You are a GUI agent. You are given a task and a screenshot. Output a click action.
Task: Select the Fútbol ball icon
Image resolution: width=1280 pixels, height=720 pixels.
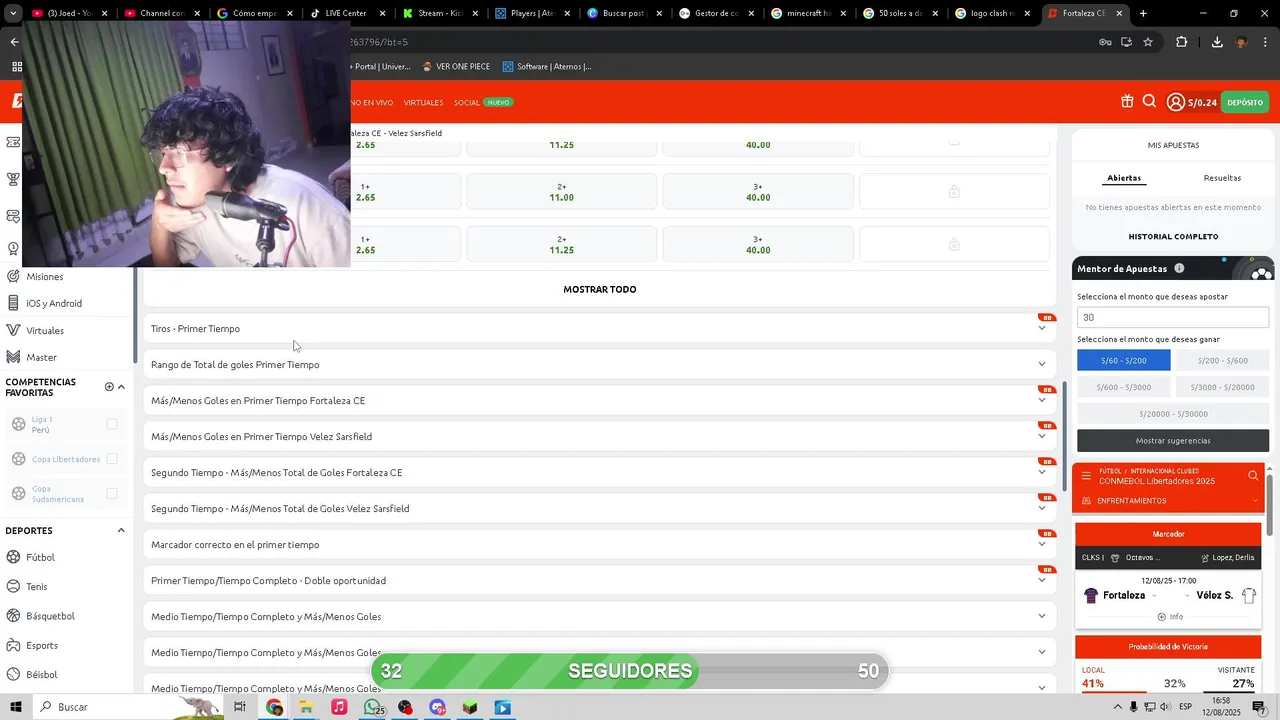coord(14,557)
